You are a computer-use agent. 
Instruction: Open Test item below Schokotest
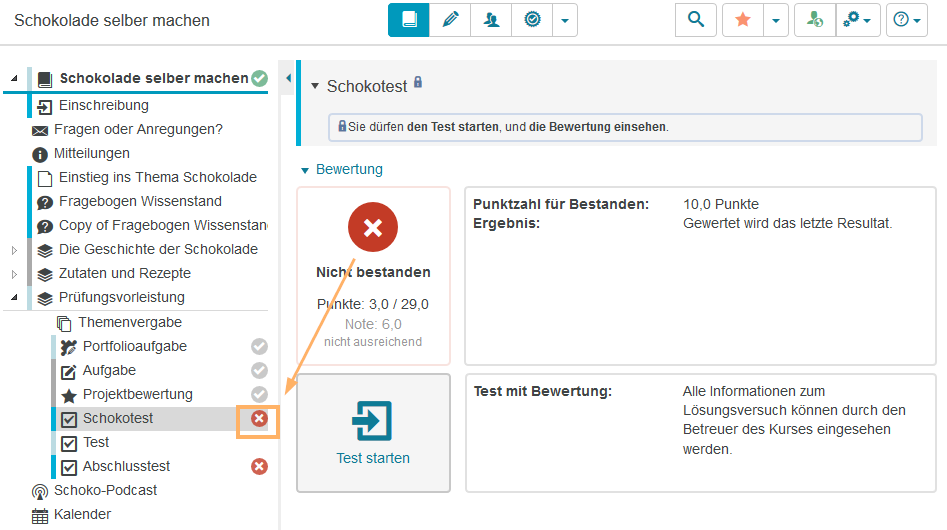(x=96, y=442)
